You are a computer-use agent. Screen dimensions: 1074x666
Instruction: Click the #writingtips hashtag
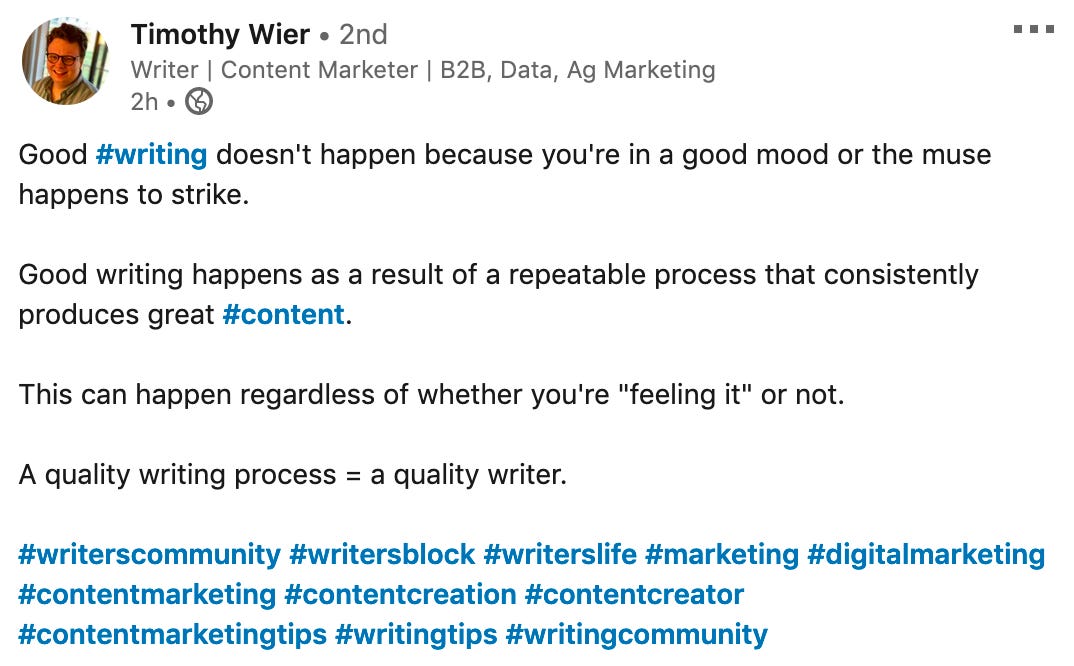(416, 634)
